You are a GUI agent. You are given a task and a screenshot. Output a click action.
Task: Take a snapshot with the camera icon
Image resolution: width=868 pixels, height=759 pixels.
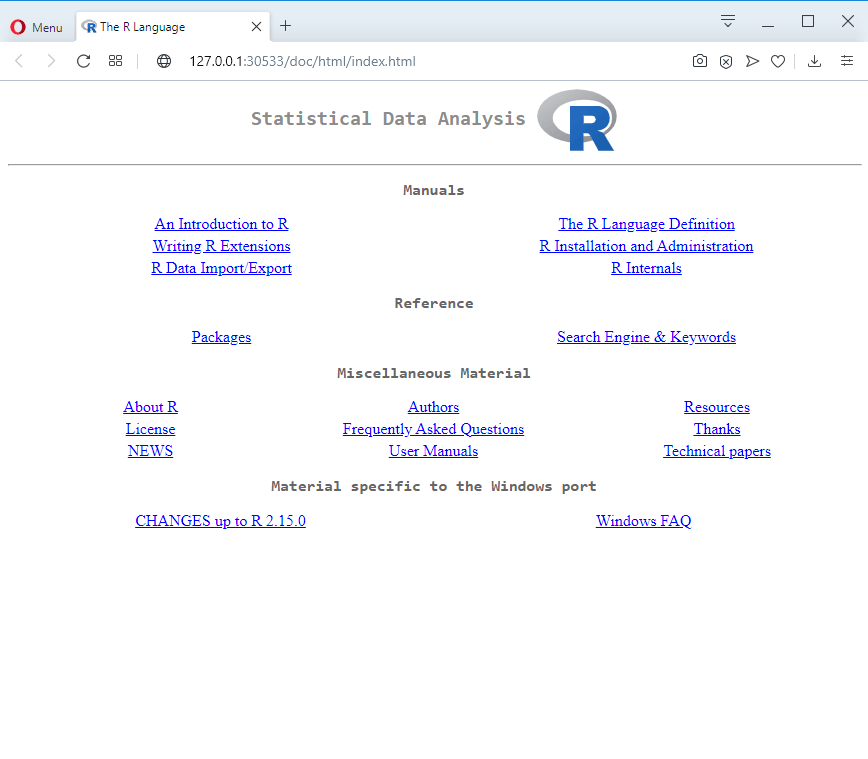point(700,61)
